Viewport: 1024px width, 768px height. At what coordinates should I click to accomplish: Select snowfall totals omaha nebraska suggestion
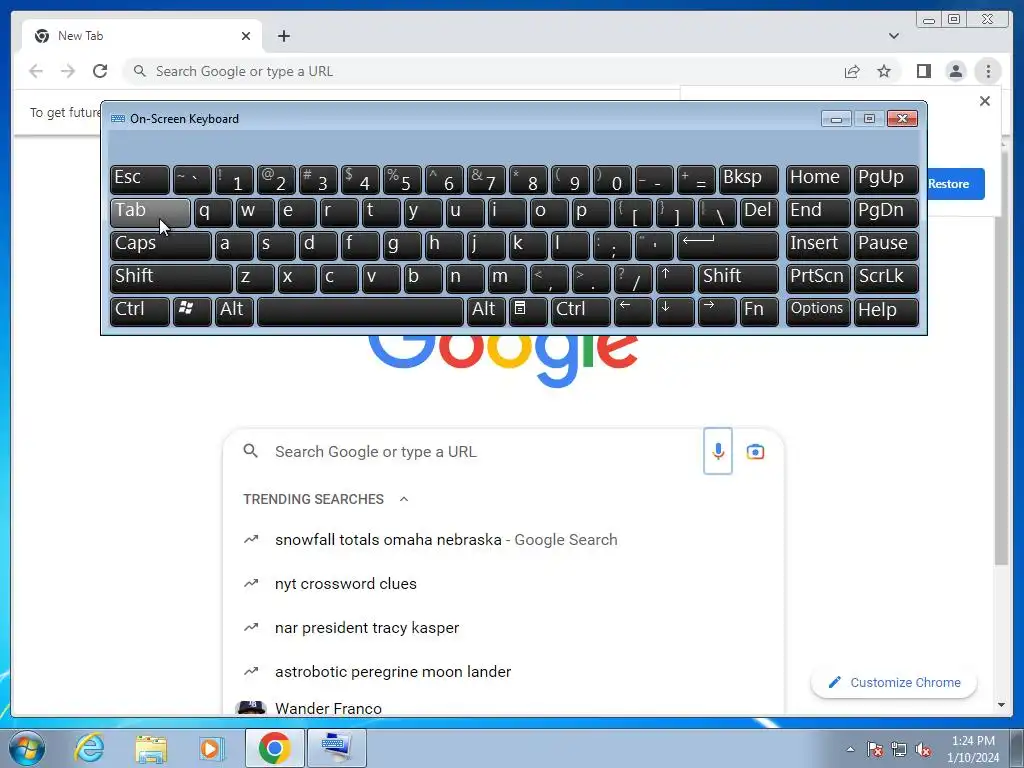click(x=503, y=539)
